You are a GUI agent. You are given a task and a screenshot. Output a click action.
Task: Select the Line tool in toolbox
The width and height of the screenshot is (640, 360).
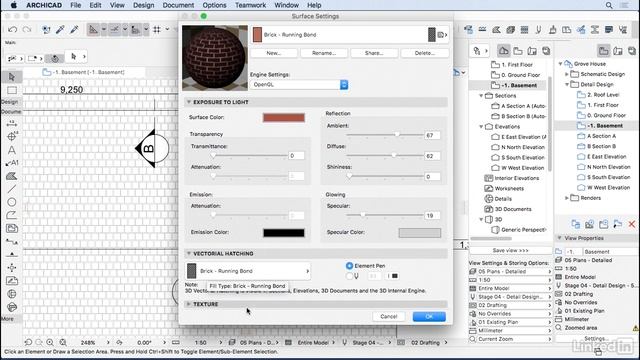(x=12, y=189)
